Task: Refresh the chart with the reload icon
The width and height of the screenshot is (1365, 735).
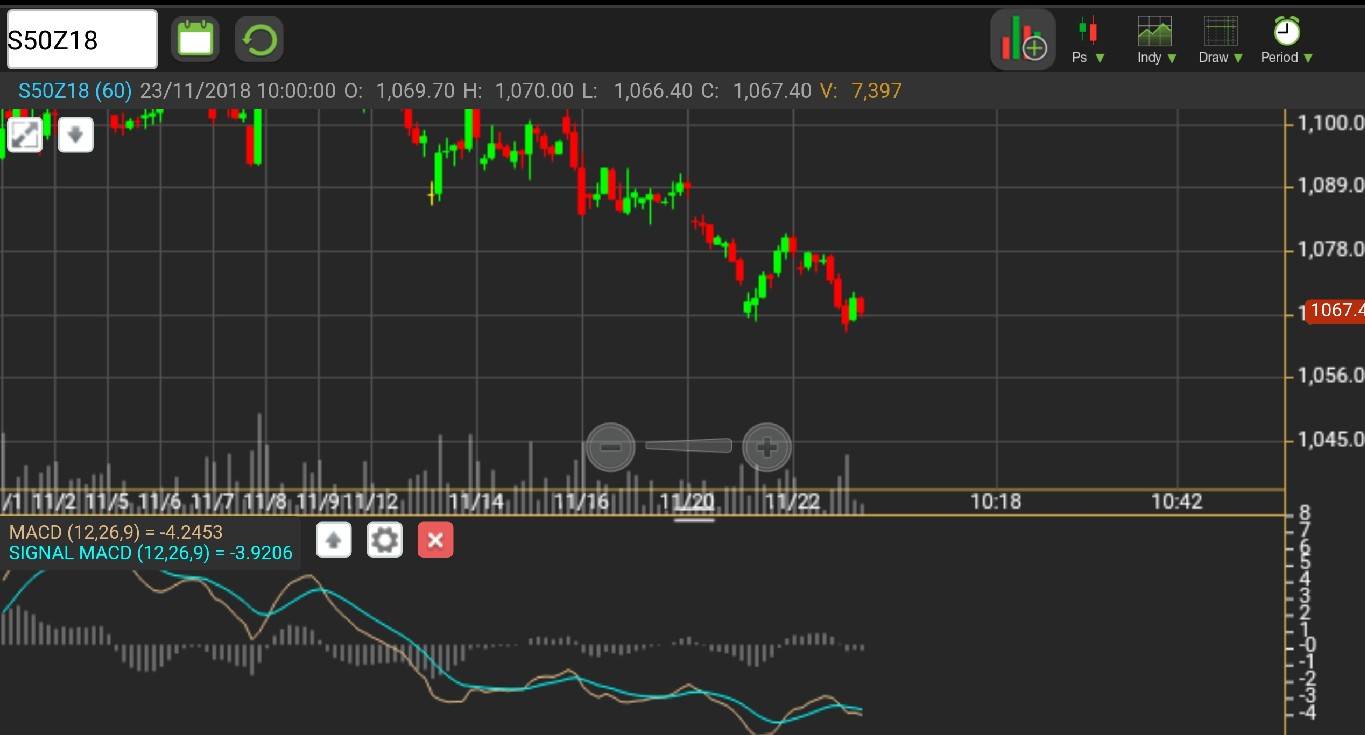Action: coord(259,40)
